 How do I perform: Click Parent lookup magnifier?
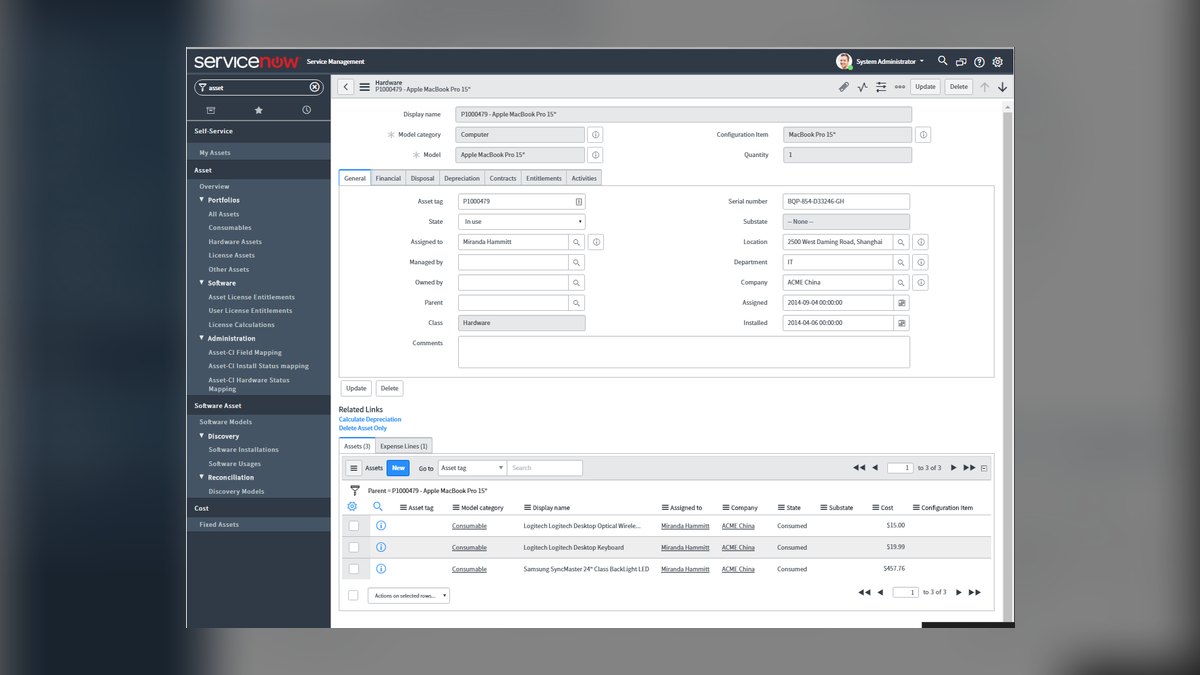coord(577,302)
